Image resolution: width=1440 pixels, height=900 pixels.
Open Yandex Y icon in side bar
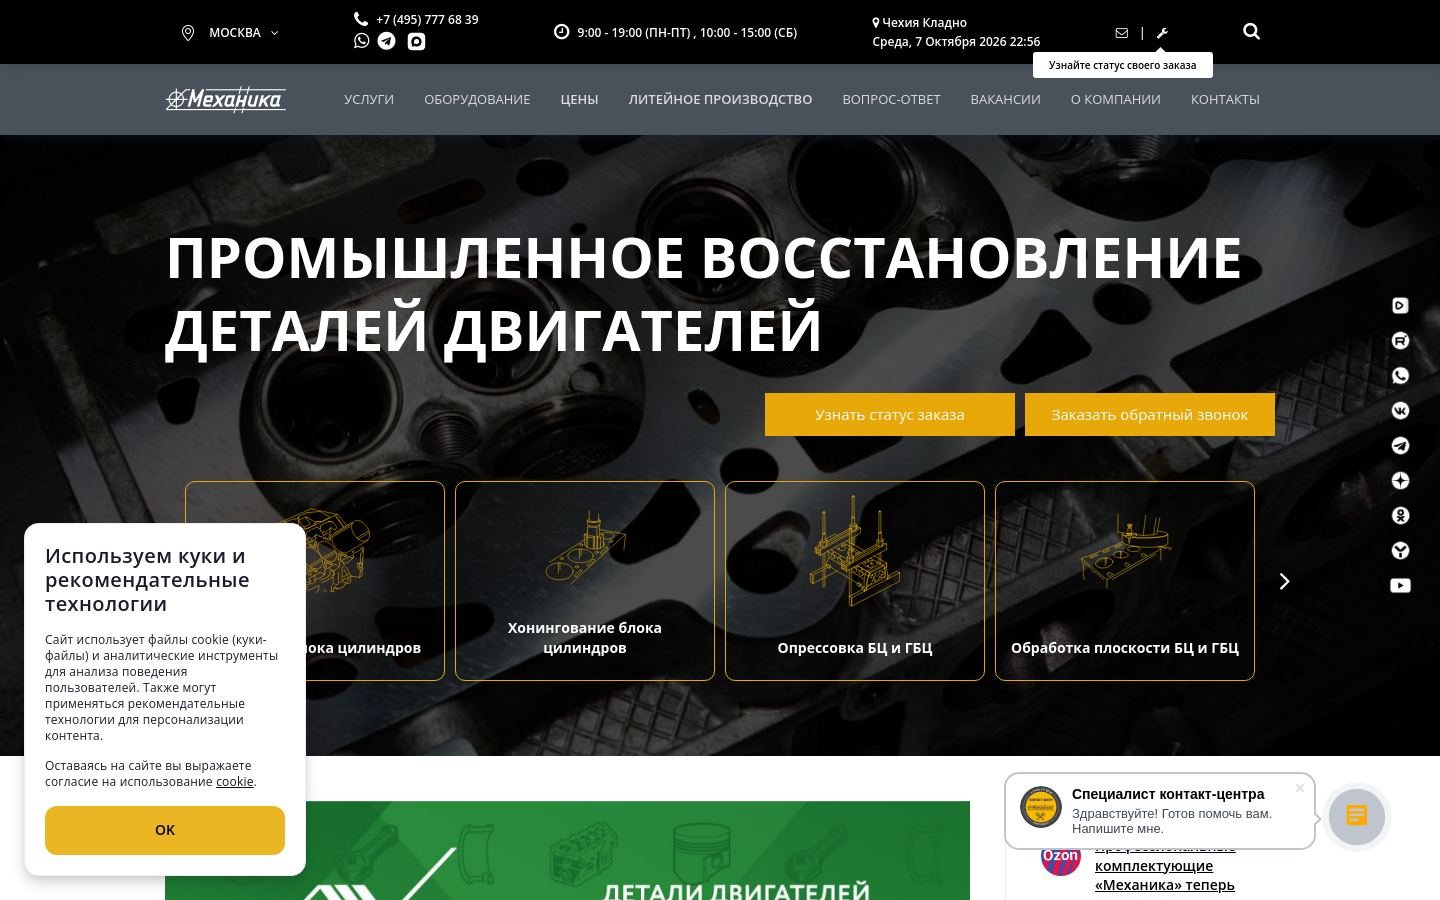coord(1400,551)
